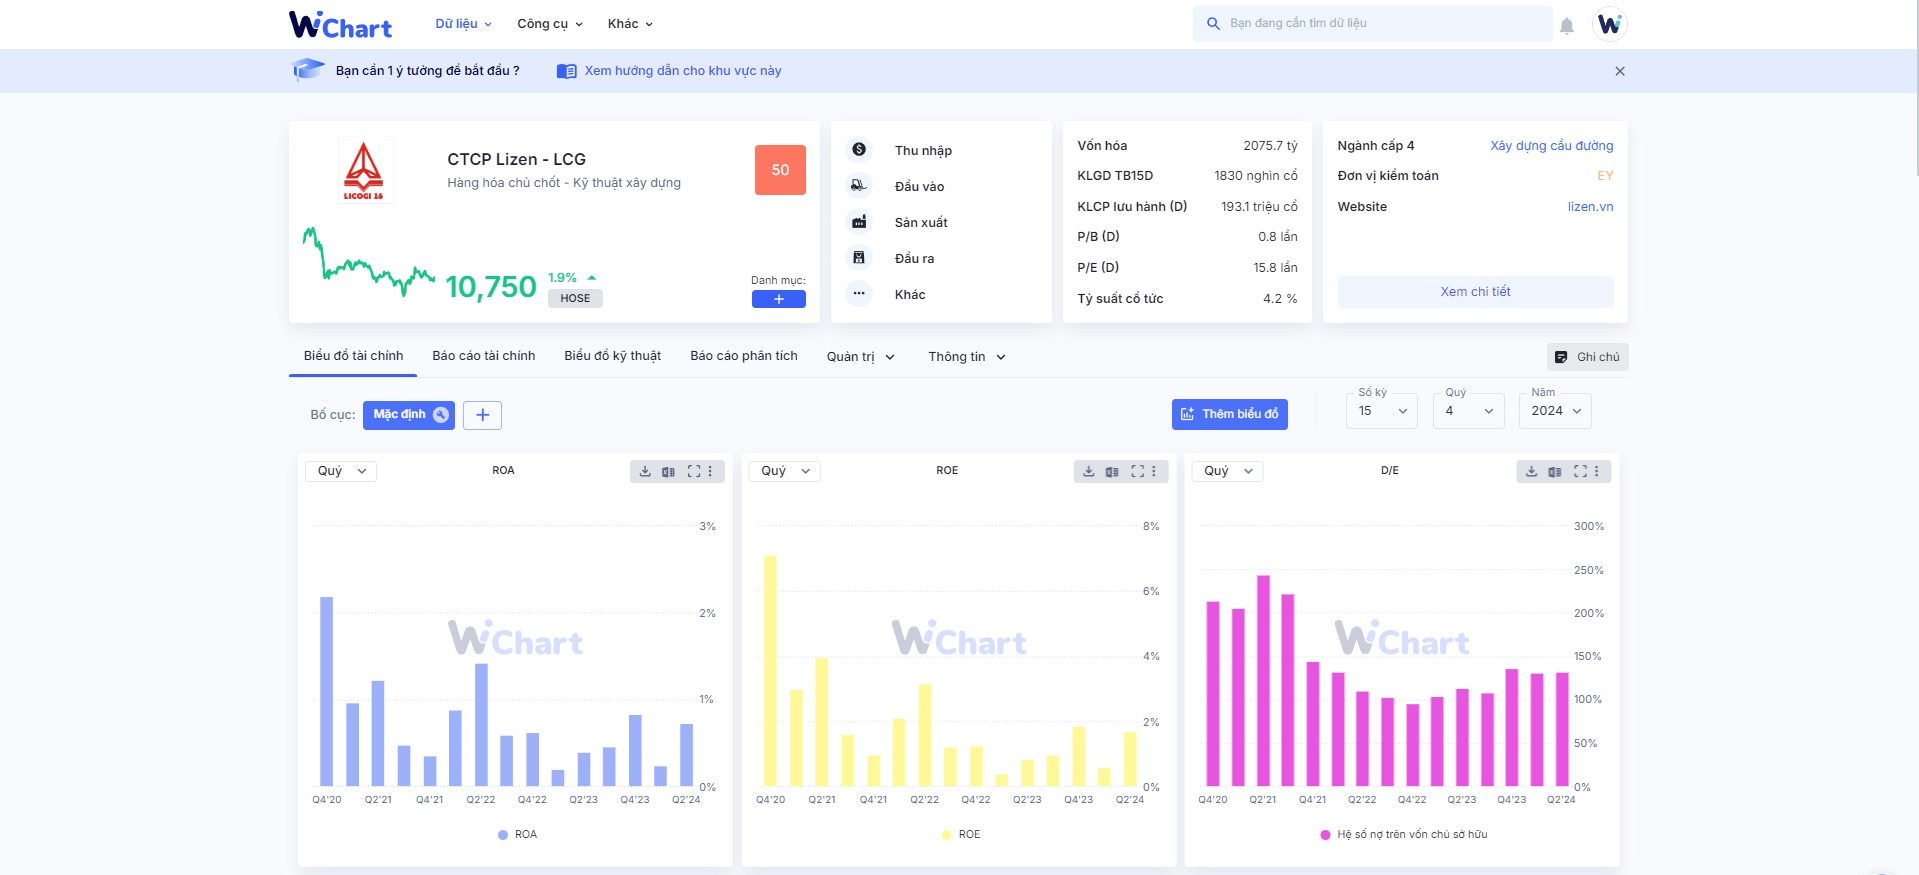Viewport: 1919px width, 875px height.
Task: Download the ROE chart image
Action: click(x=1088, y=471)
